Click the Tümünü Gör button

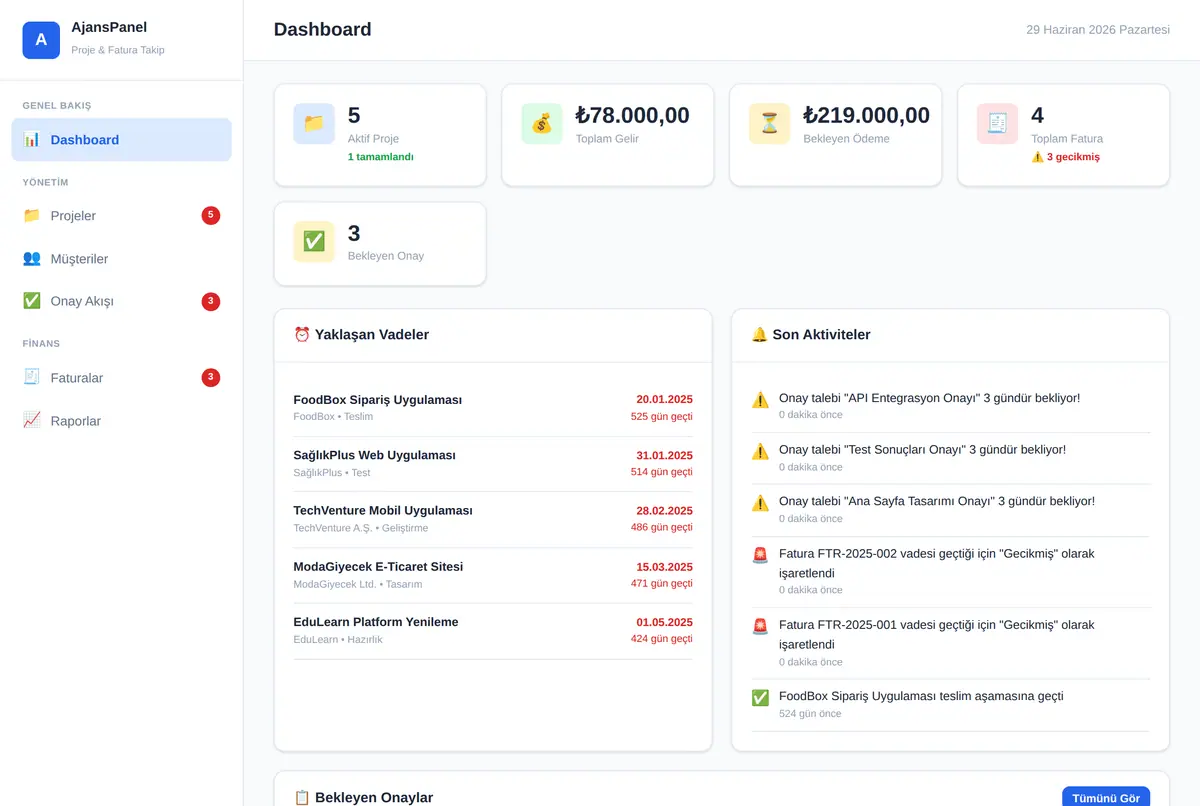coord(1106,797)
